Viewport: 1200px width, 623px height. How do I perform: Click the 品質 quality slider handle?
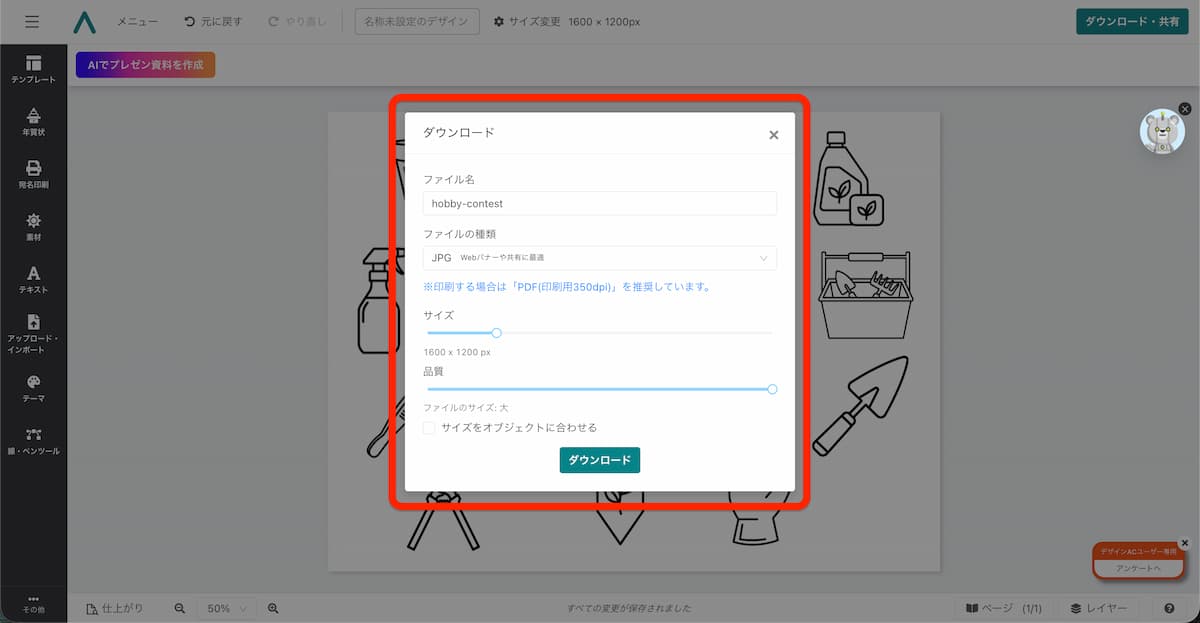772,389
